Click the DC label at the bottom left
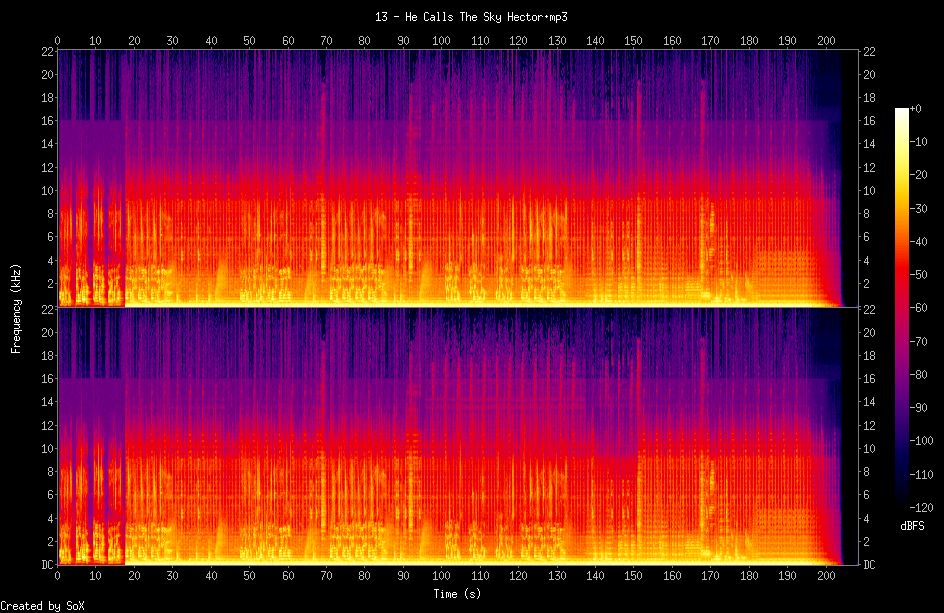 tap(47, 565)
